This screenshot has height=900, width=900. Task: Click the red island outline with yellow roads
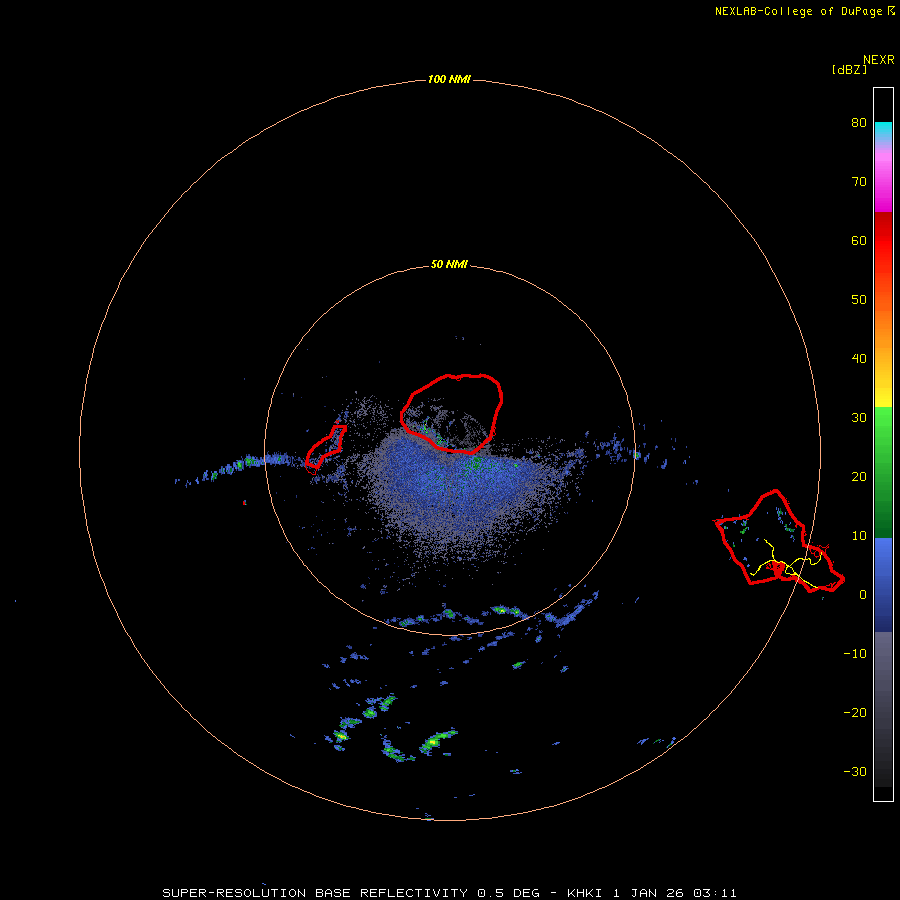(x=779, y=541)
